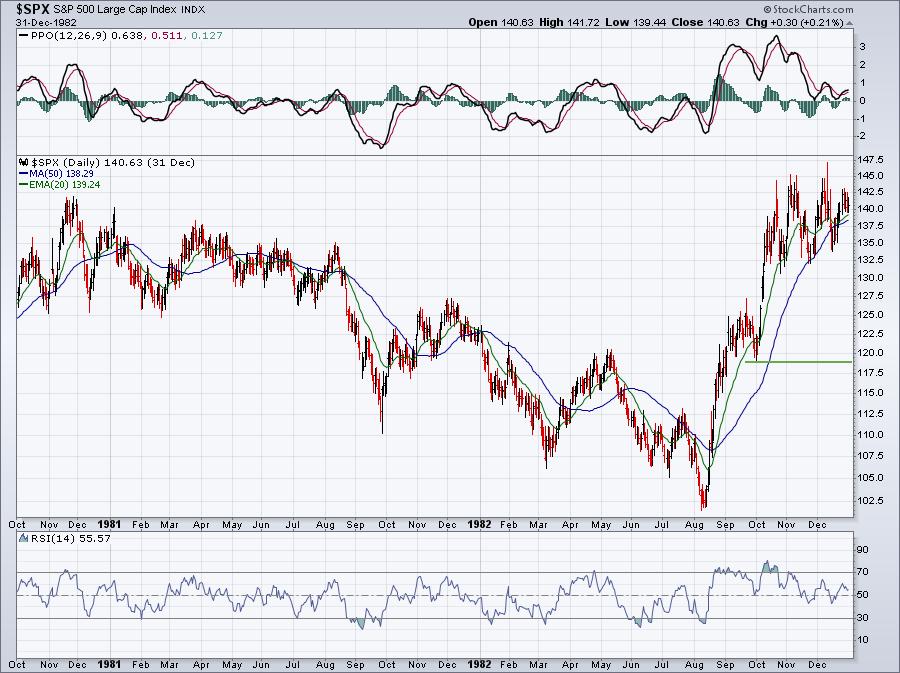Click the blue MA(50) legend line marker
Image resolution: width=900 pixels, height=673 pixels.
(23, 173)
